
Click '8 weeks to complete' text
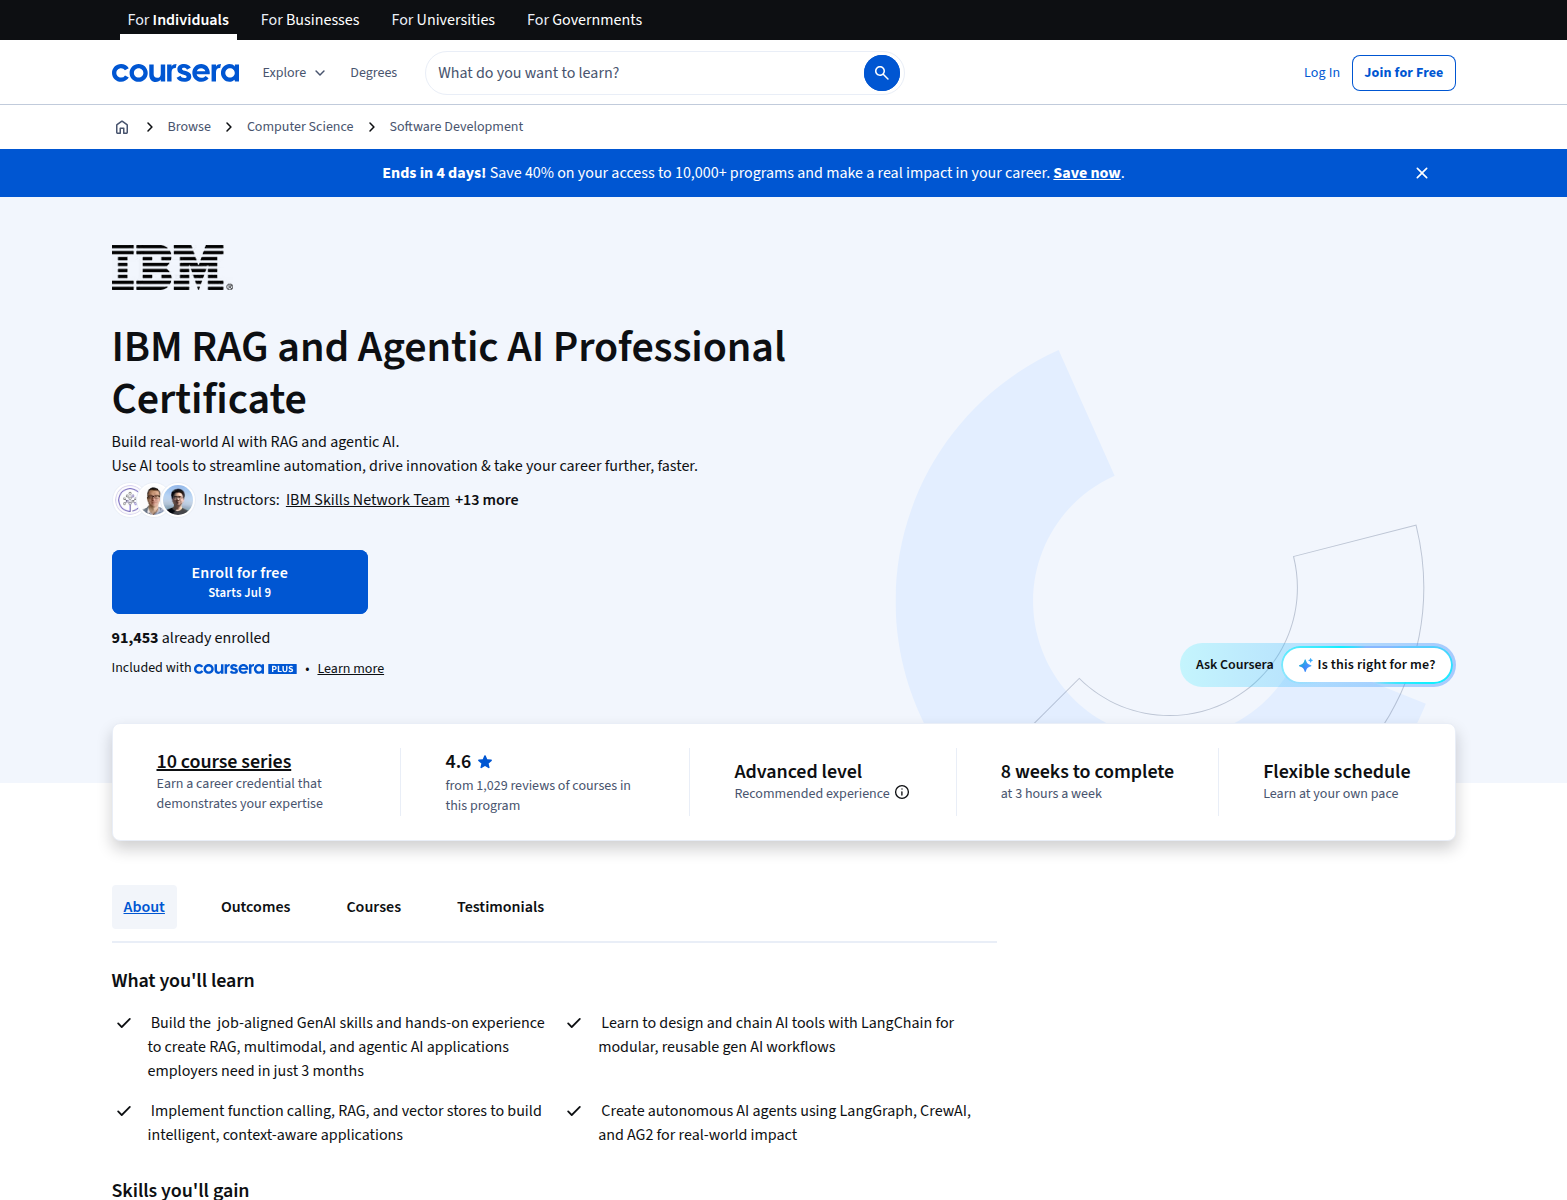[1087, 772]
